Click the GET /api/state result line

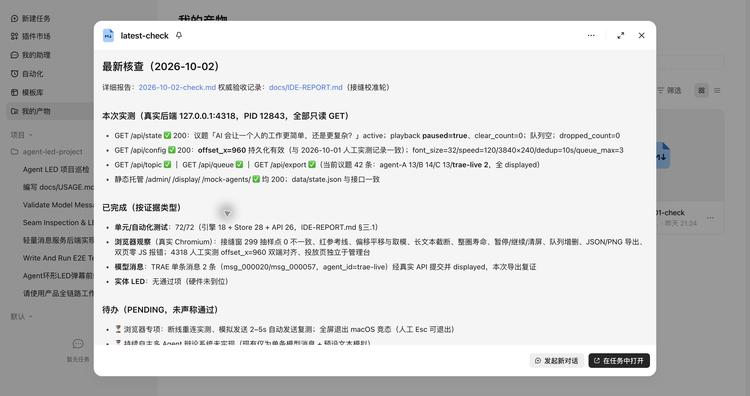[x=367, y=135]
